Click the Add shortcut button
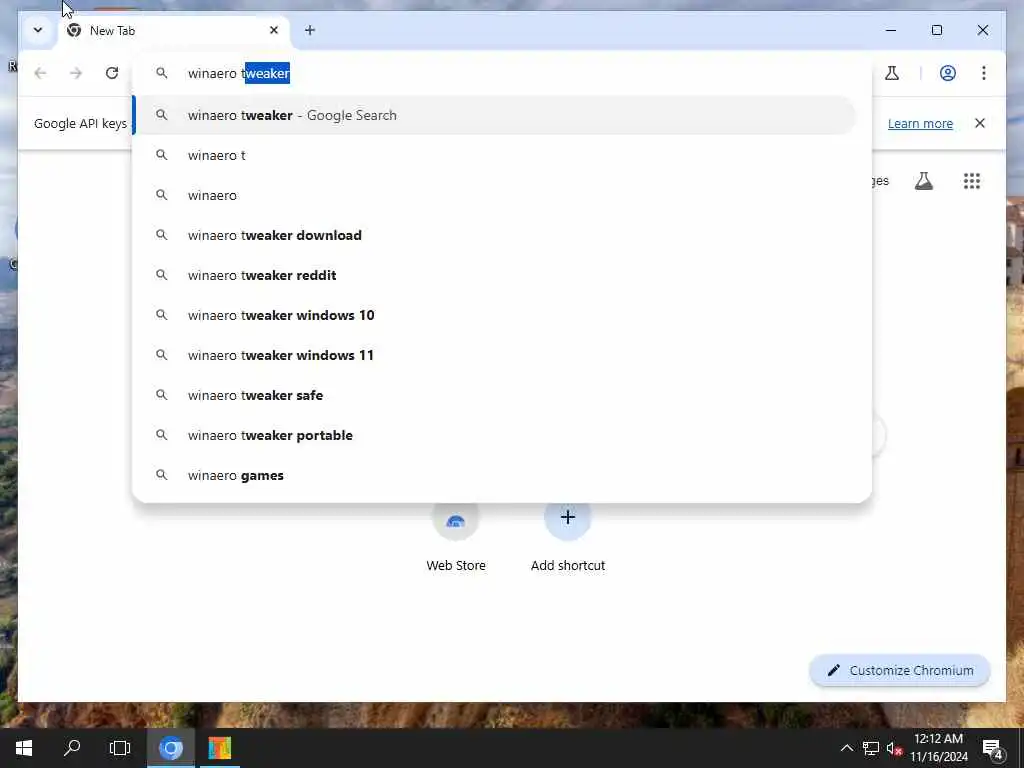Screen dimensions: 1024x768 pos(568,536)
